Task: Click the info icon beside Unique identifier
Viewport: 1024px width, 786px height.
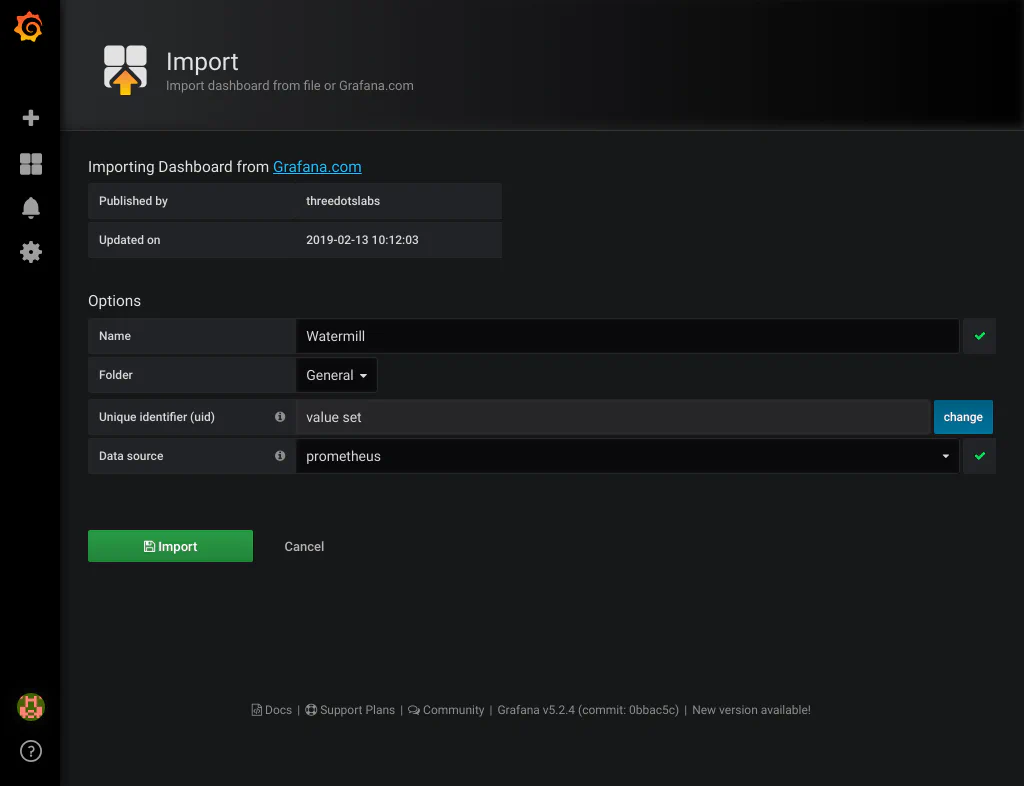Action: (280, 417)
